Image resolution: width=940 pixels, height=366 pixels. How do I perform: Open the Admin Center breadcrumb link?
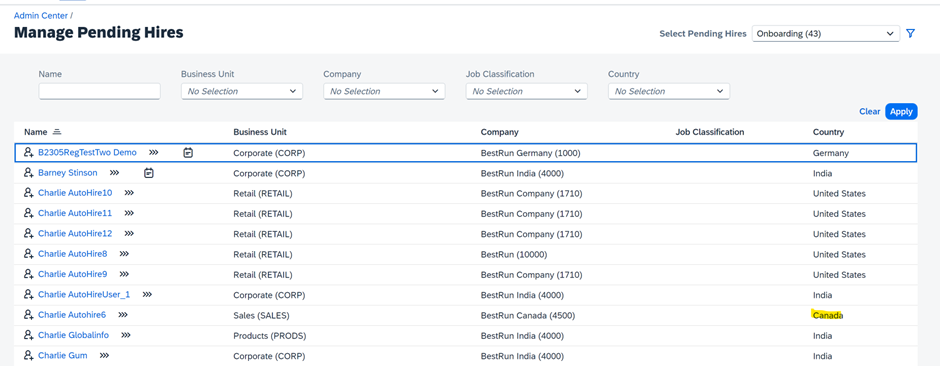pyautogui.click(x=41, y=16)
